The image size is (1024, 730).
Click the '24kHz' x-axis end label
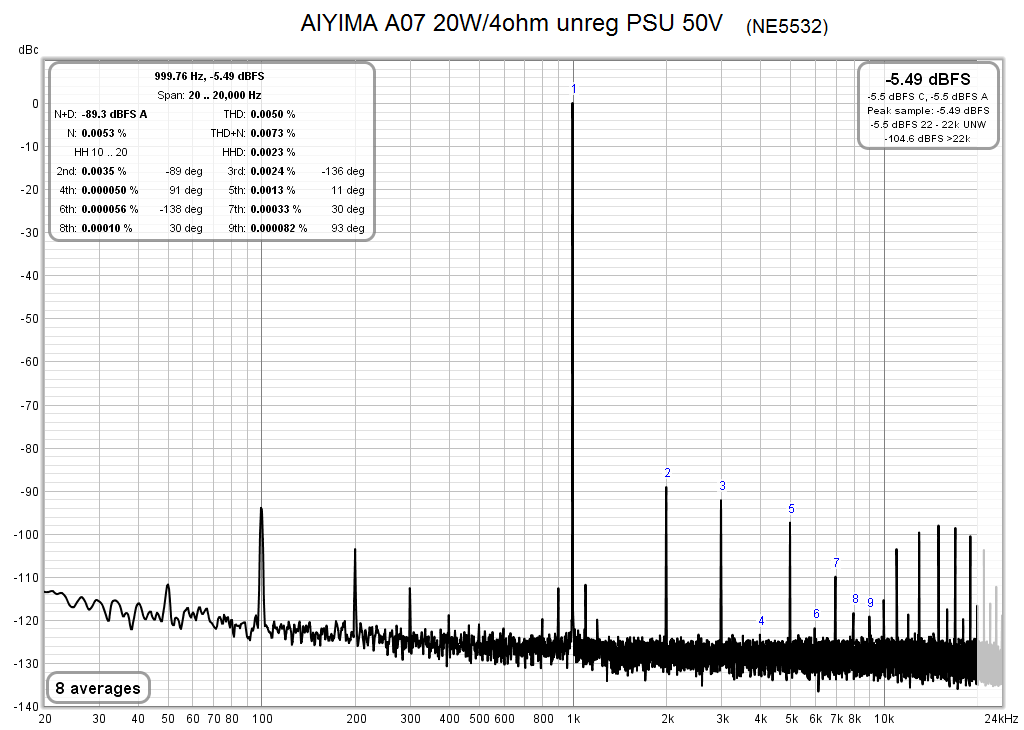1002,719
